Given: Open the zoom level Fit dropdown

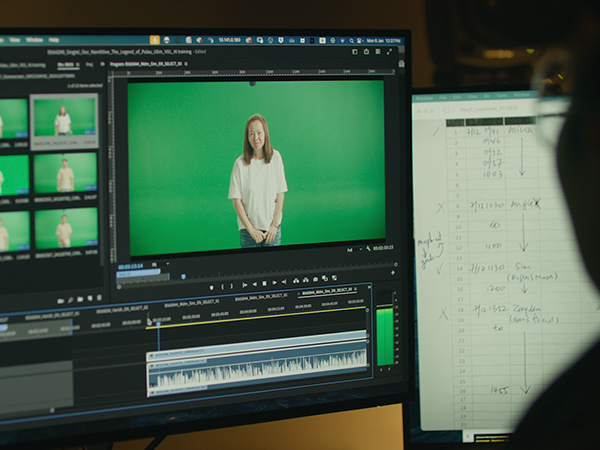Looking at the screenshot, I should pyautogui.click(x=160, y=264).
